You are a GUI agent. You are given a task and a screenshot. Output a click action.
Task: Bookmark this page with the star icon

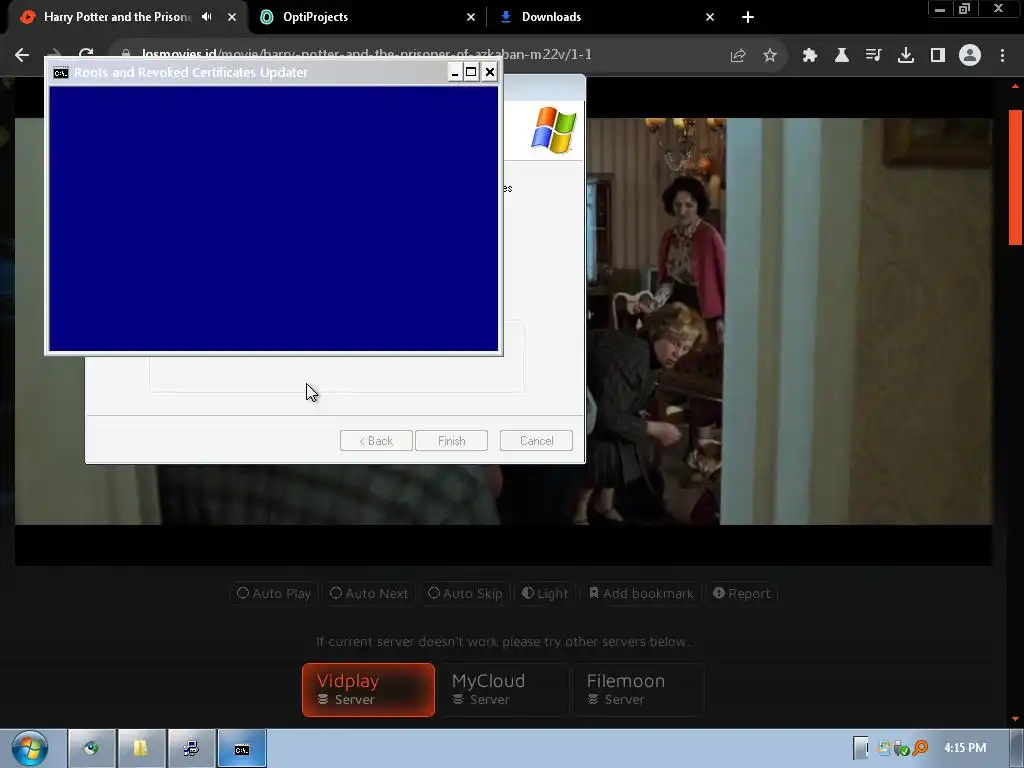tap(770, 56)
